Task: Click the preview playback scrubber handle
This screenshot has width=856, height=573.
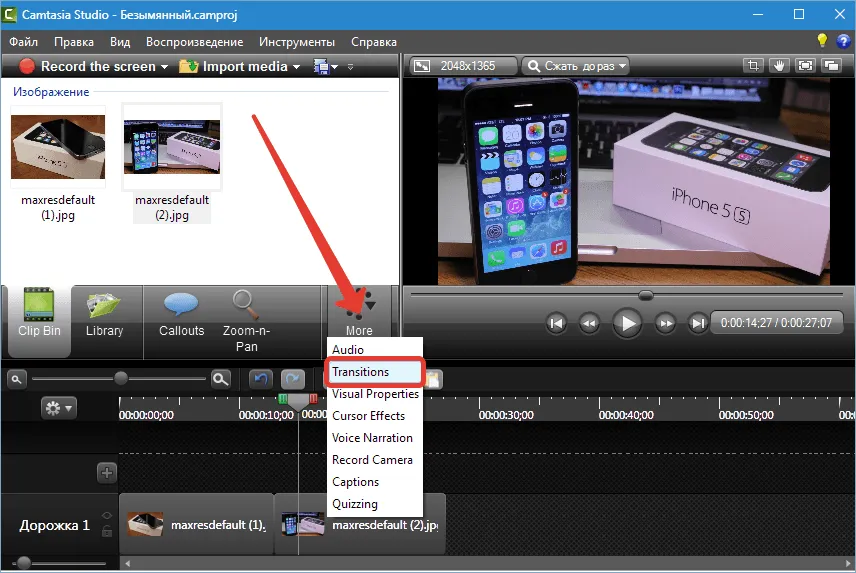Action: click(646, 295)
